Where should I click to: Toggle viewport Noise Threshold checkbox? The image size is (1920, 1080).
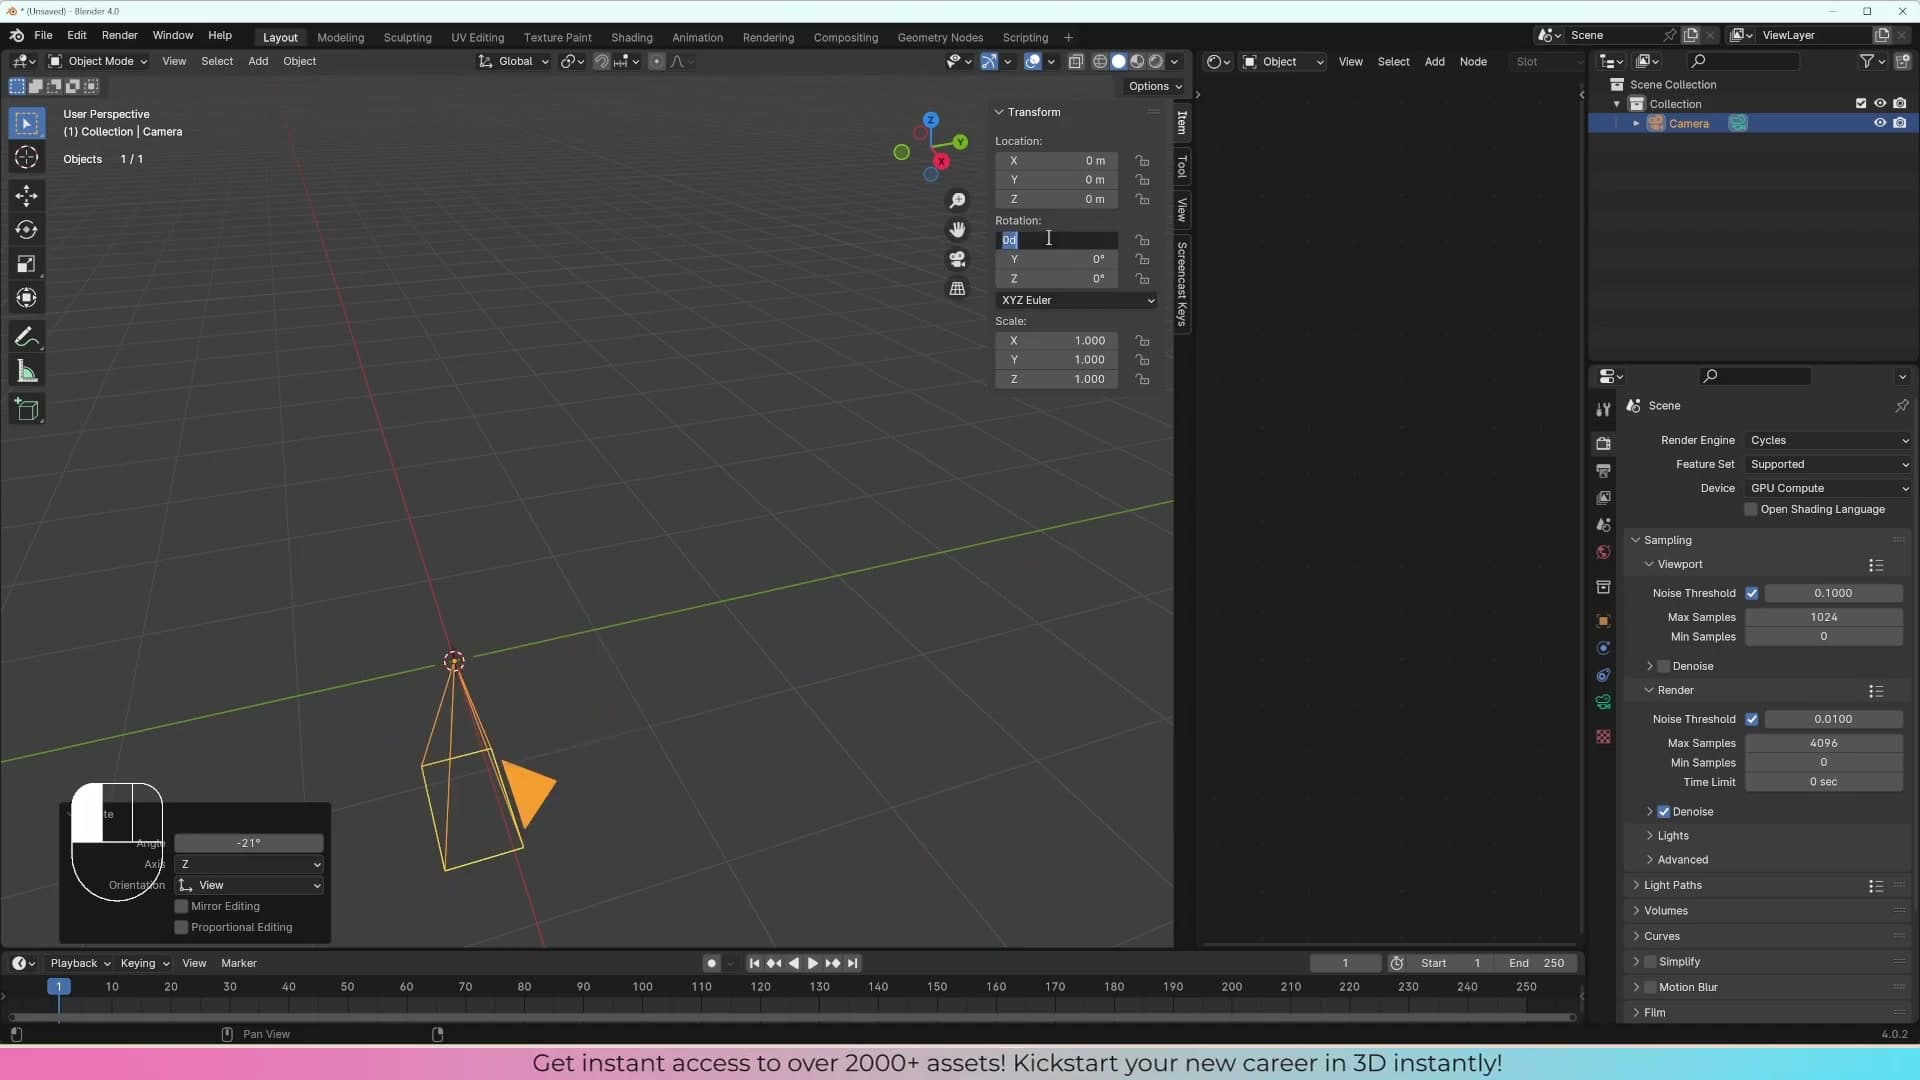[x=1752, y=593]
